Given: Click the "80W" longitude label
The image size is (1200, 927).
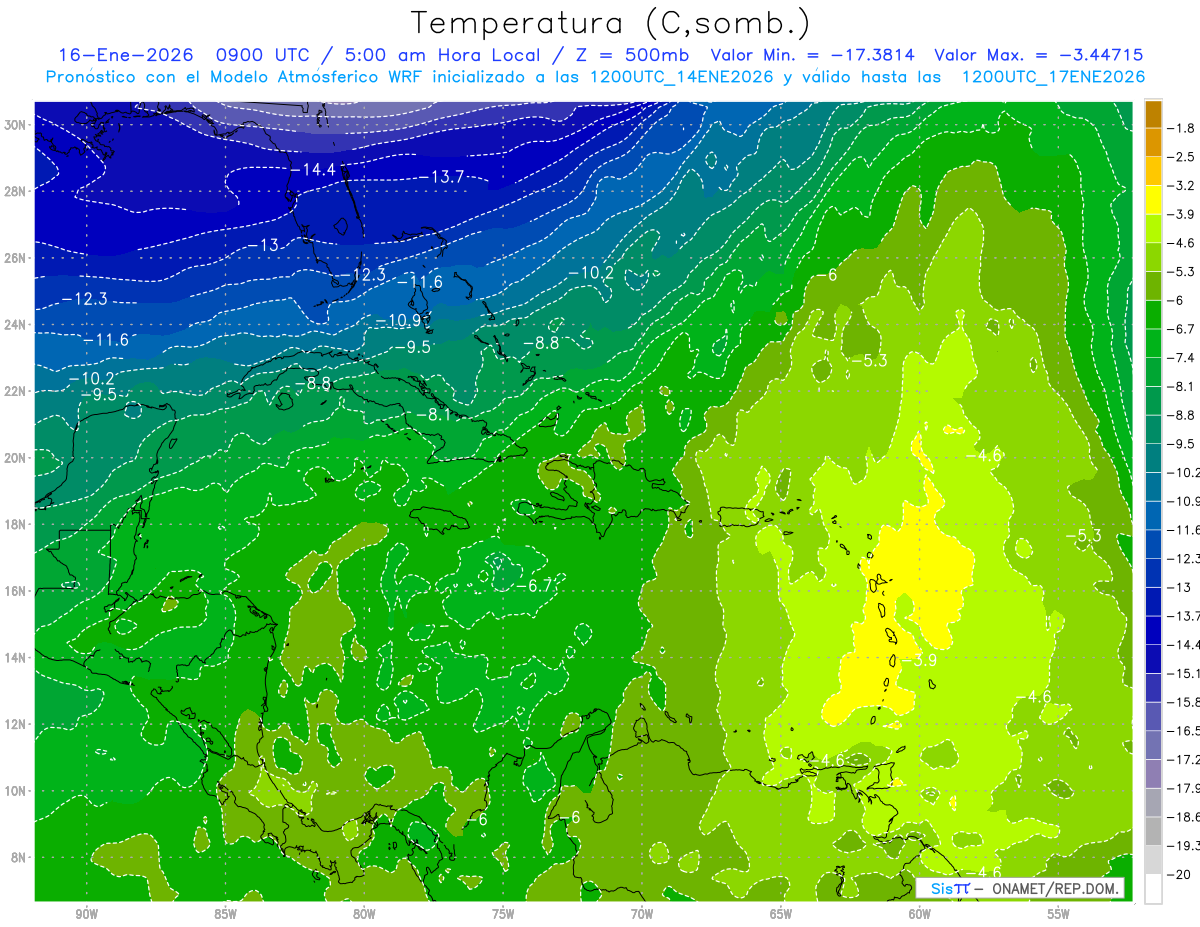Looking at the screenshot, I should pos(364,914).
